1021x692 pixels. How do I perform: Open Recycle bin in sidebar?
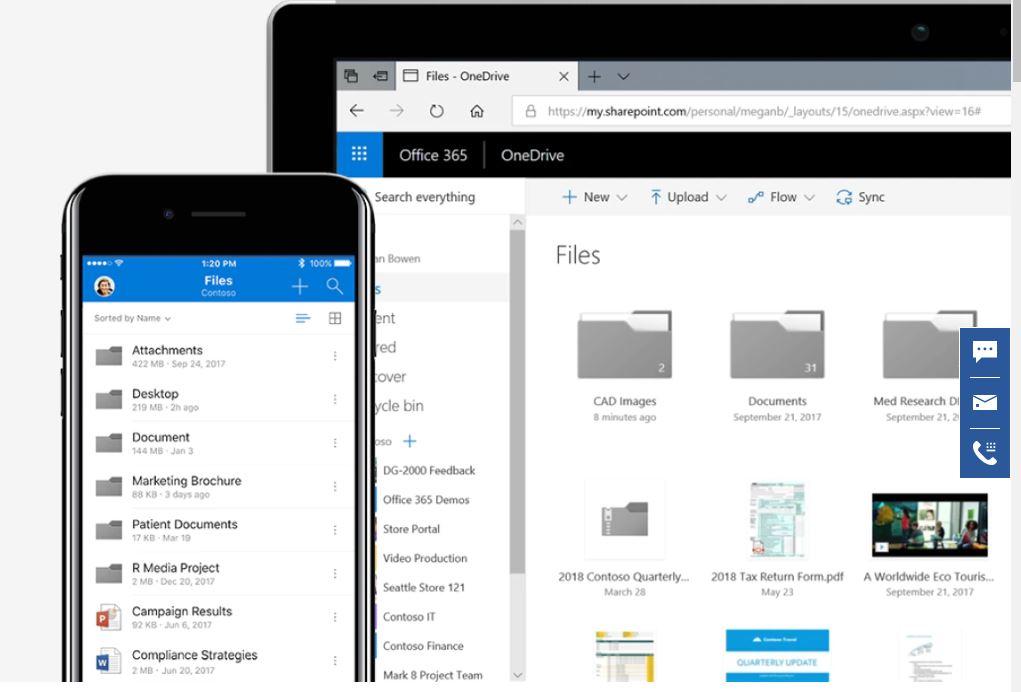[x=399, y=406]
